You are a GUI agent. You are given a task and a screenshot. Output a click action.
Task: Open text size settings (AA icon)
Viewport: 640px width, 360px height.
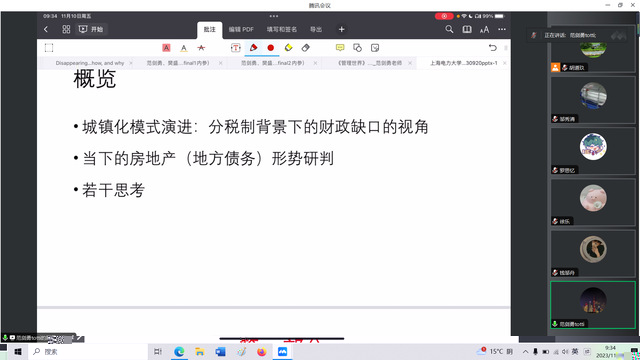pyautogui.click(x=484, y=29)
